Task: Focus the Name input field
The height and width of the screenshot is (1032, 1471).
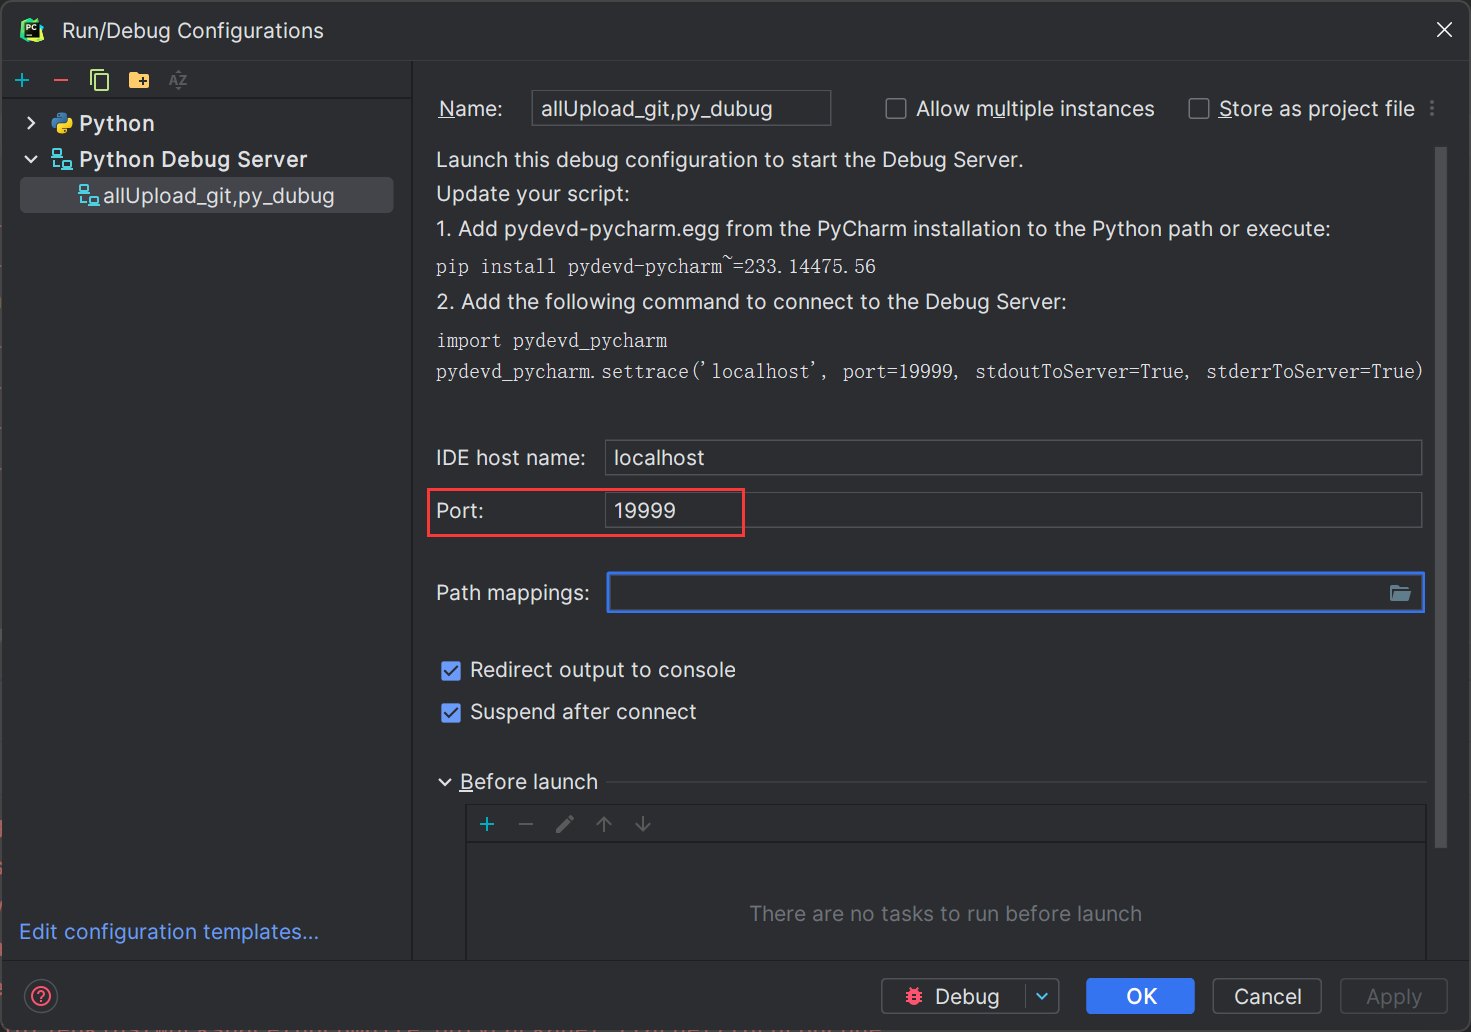Action: click(x=681, y=108)
